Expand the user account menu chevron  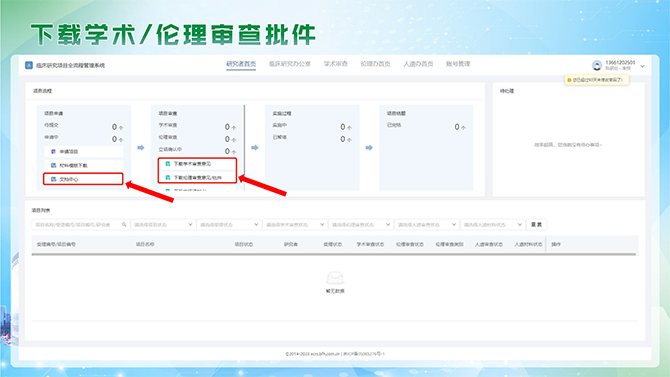(642, 66)
